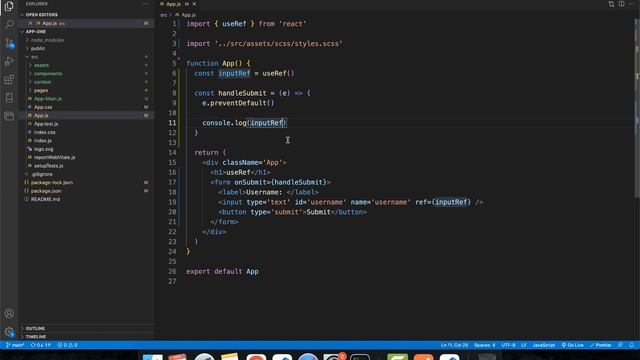The width and height of the screenshot is (640, 360).
Task: Click Ln 11, Col 25 cursor position
Action: point(454,345)
